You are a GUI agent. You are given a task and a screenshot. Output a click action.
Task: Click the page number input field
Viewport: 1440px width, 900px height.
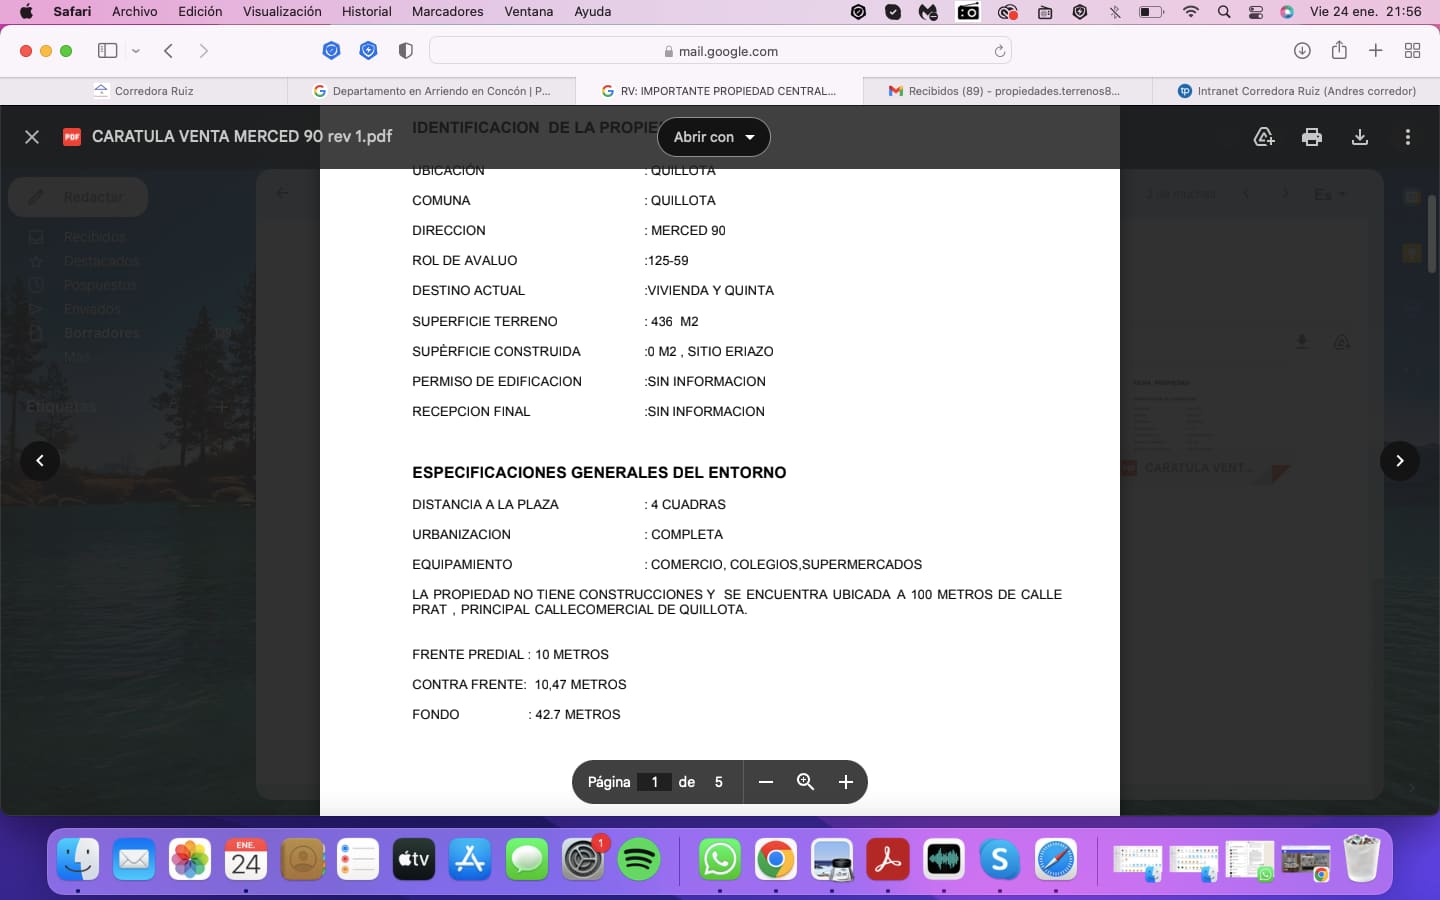(x=655, y=782)
